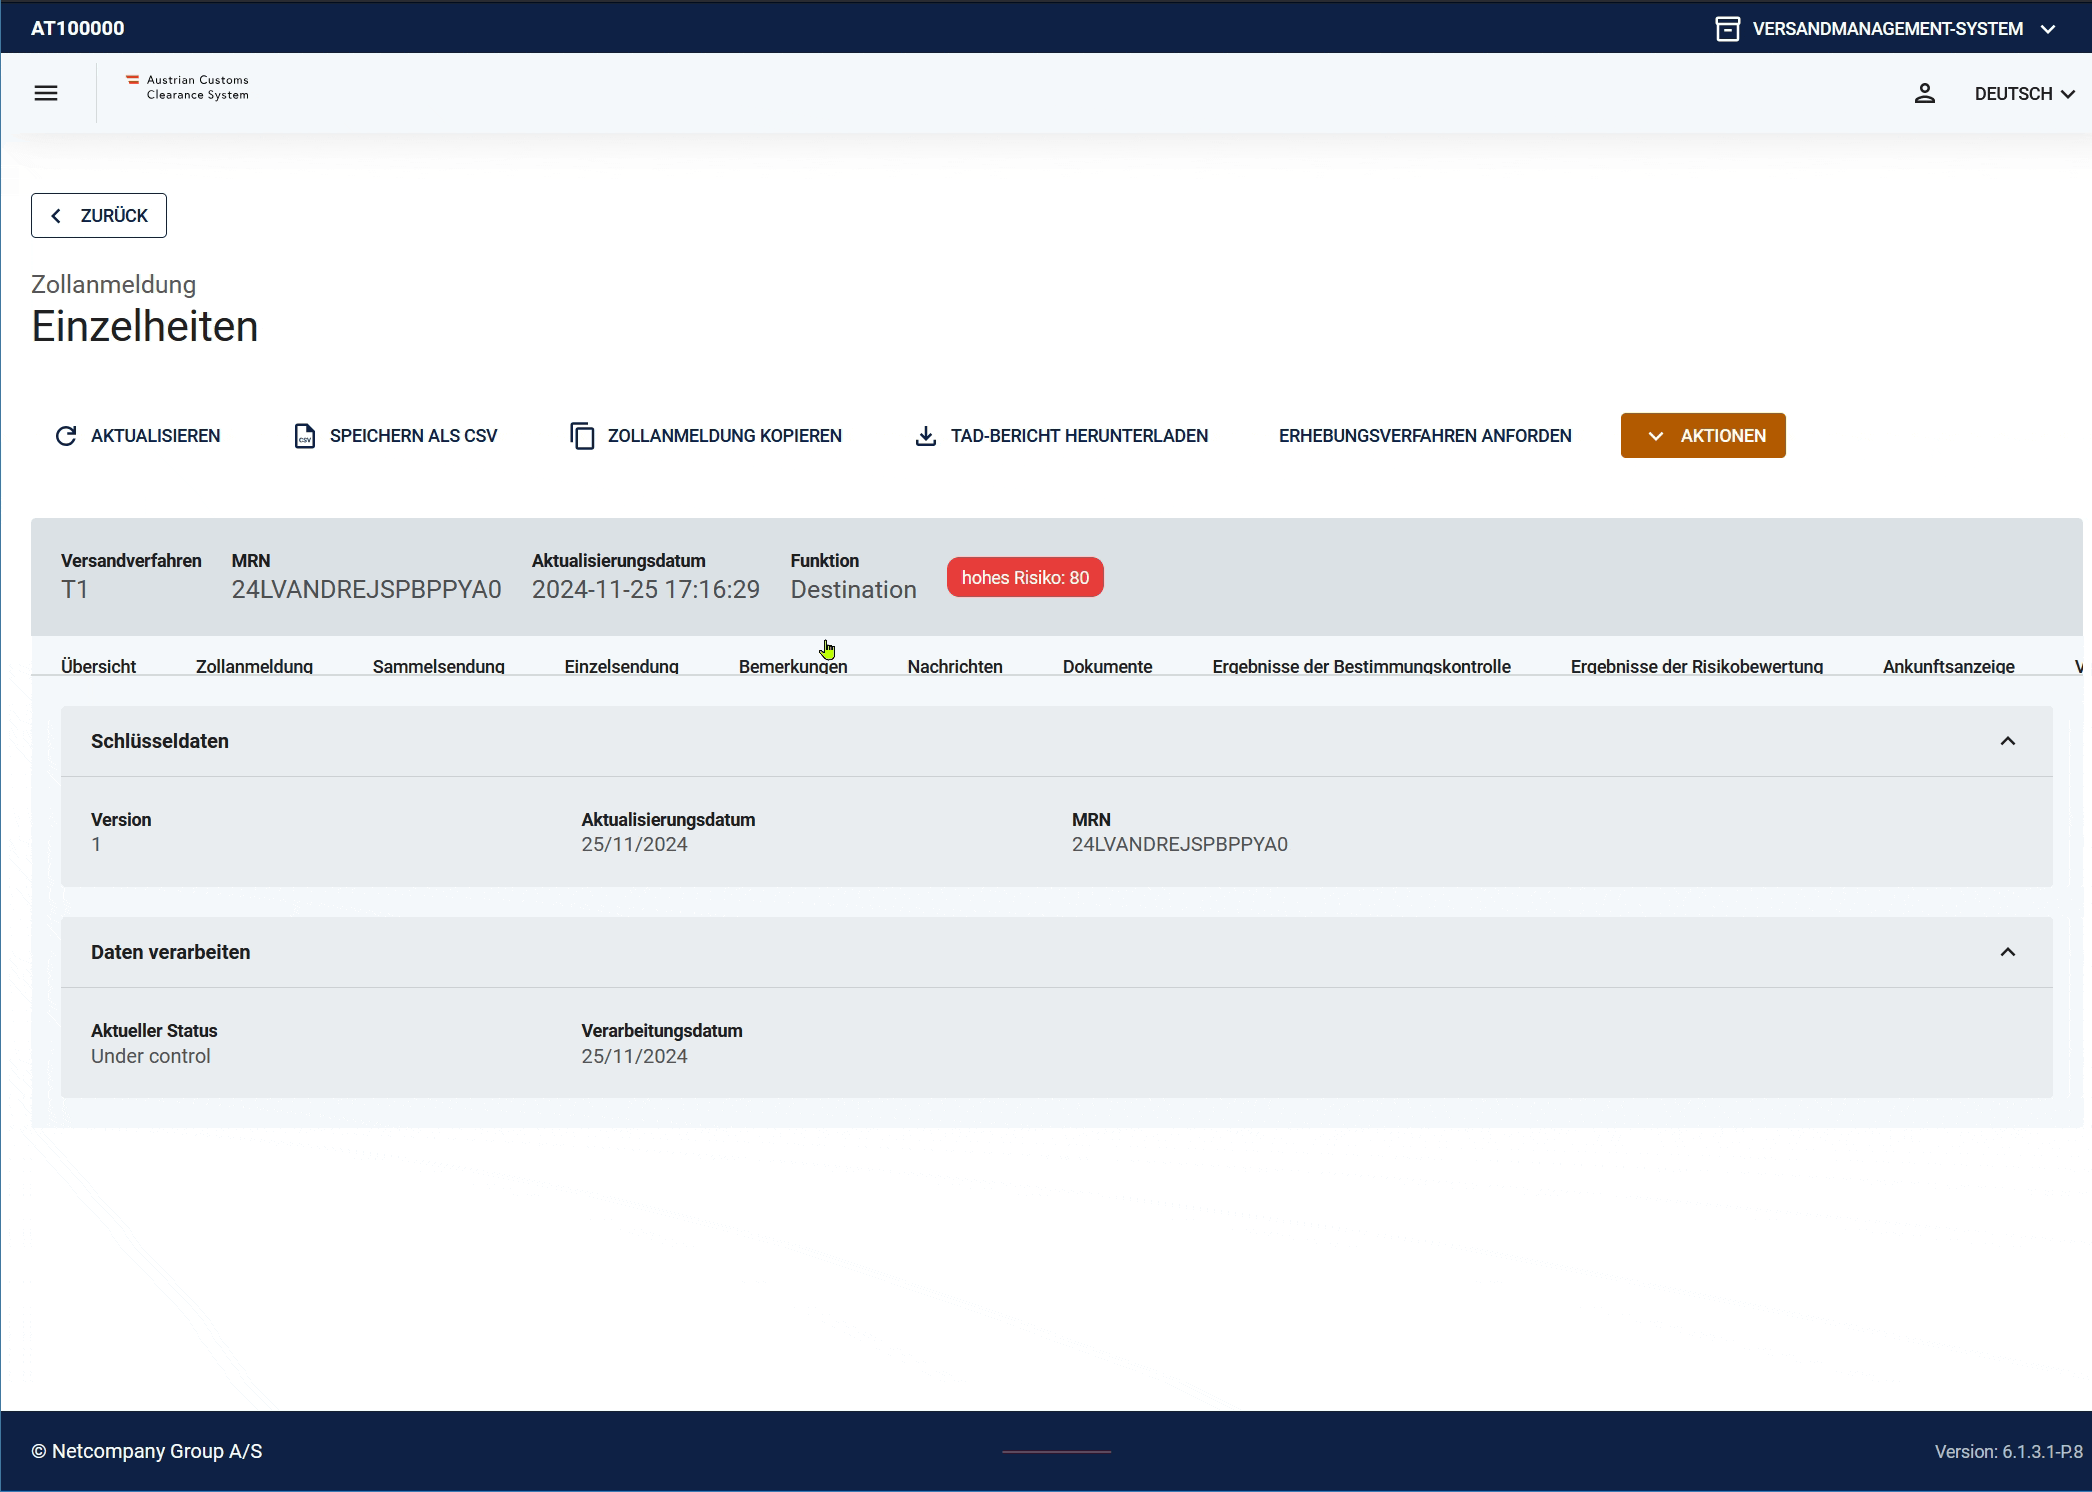Click the user profile icon
The image size is (2092, 1492).
point(1924,93)
